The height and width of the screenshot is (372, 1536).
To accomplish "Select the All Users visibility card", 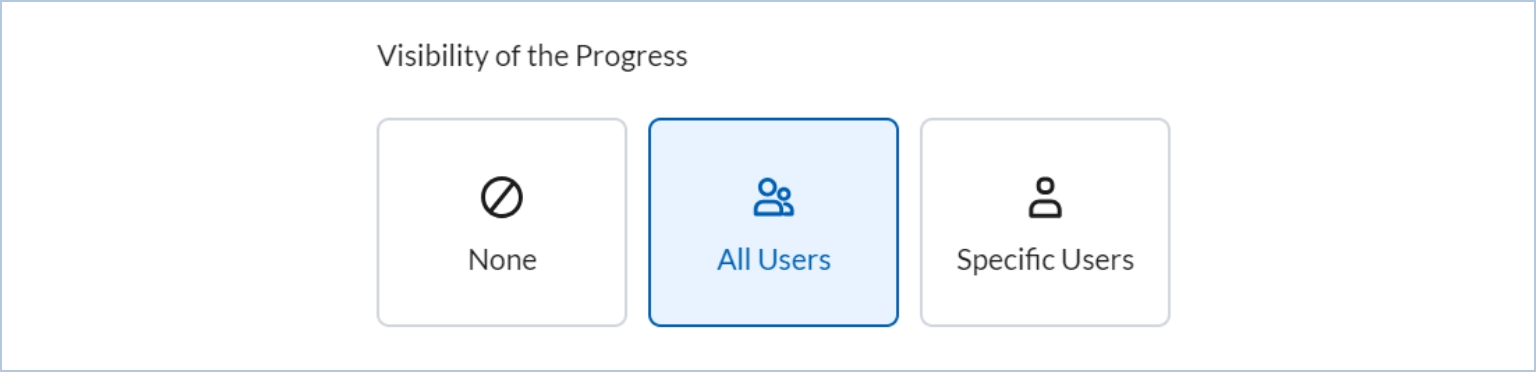I will 774,222.
